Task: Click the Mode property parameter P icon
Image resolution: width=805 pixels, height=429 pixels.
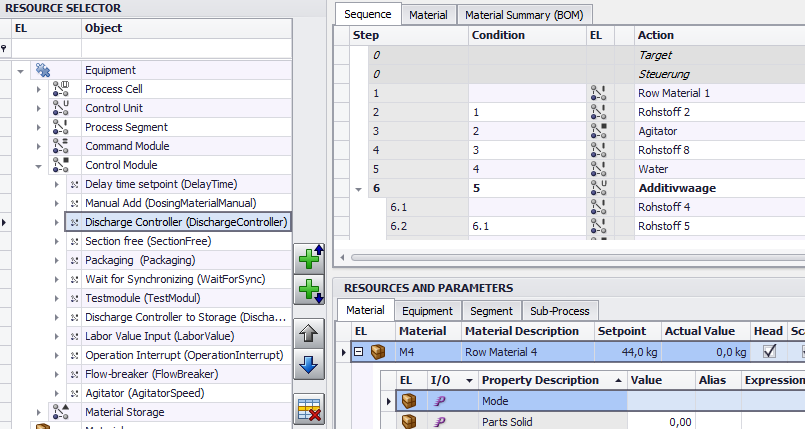Action: pyautogui.click(x=439, y=401)
